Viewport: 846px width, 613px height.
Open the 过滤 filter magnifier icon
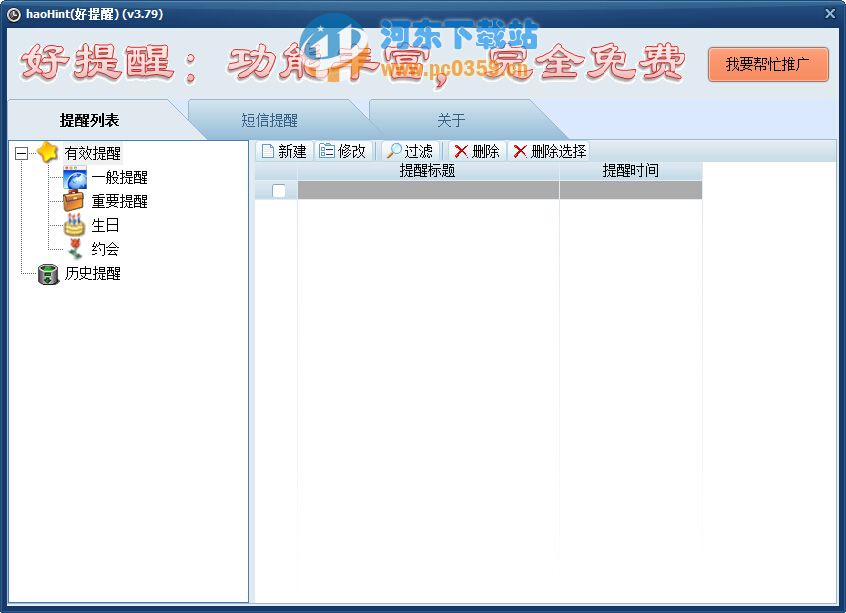pos(393,151)
